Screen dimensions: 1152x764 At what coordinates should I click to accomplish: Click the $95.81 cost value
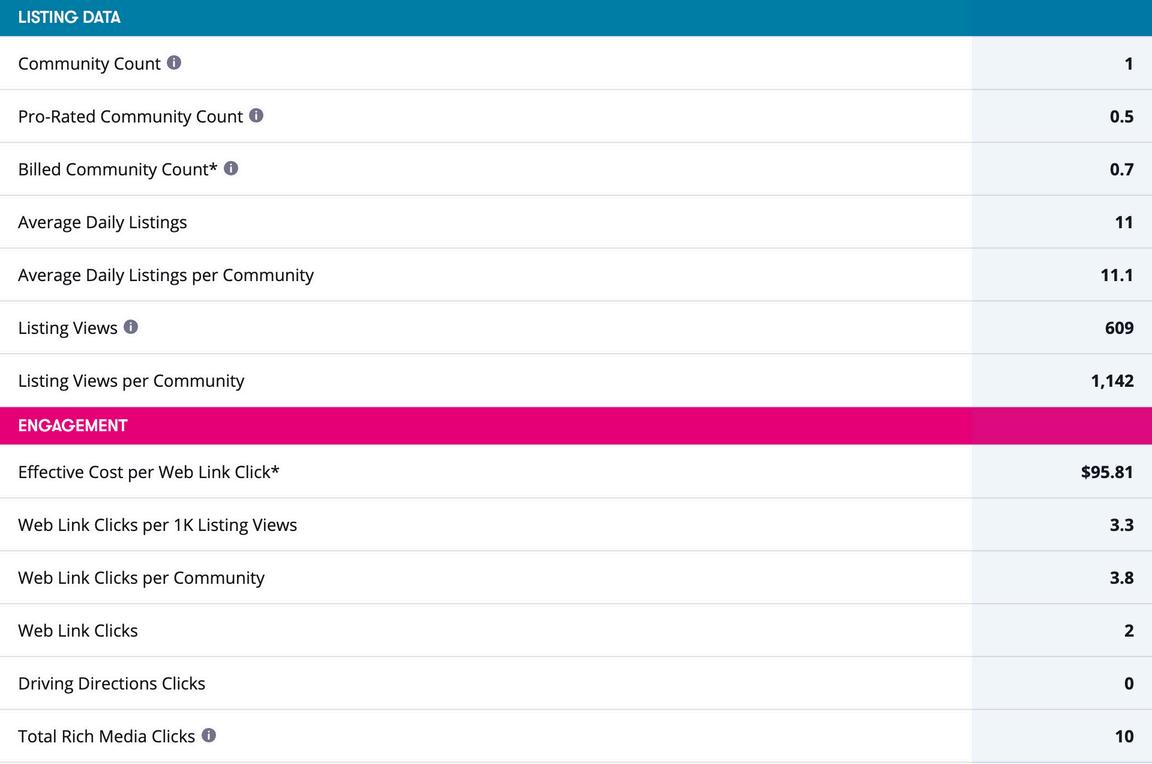(1107, 472)
